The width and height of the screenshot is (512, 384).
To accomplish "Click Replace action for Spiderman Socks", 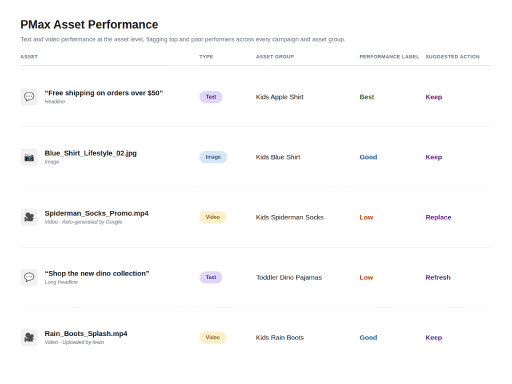I will click(438, 217).
